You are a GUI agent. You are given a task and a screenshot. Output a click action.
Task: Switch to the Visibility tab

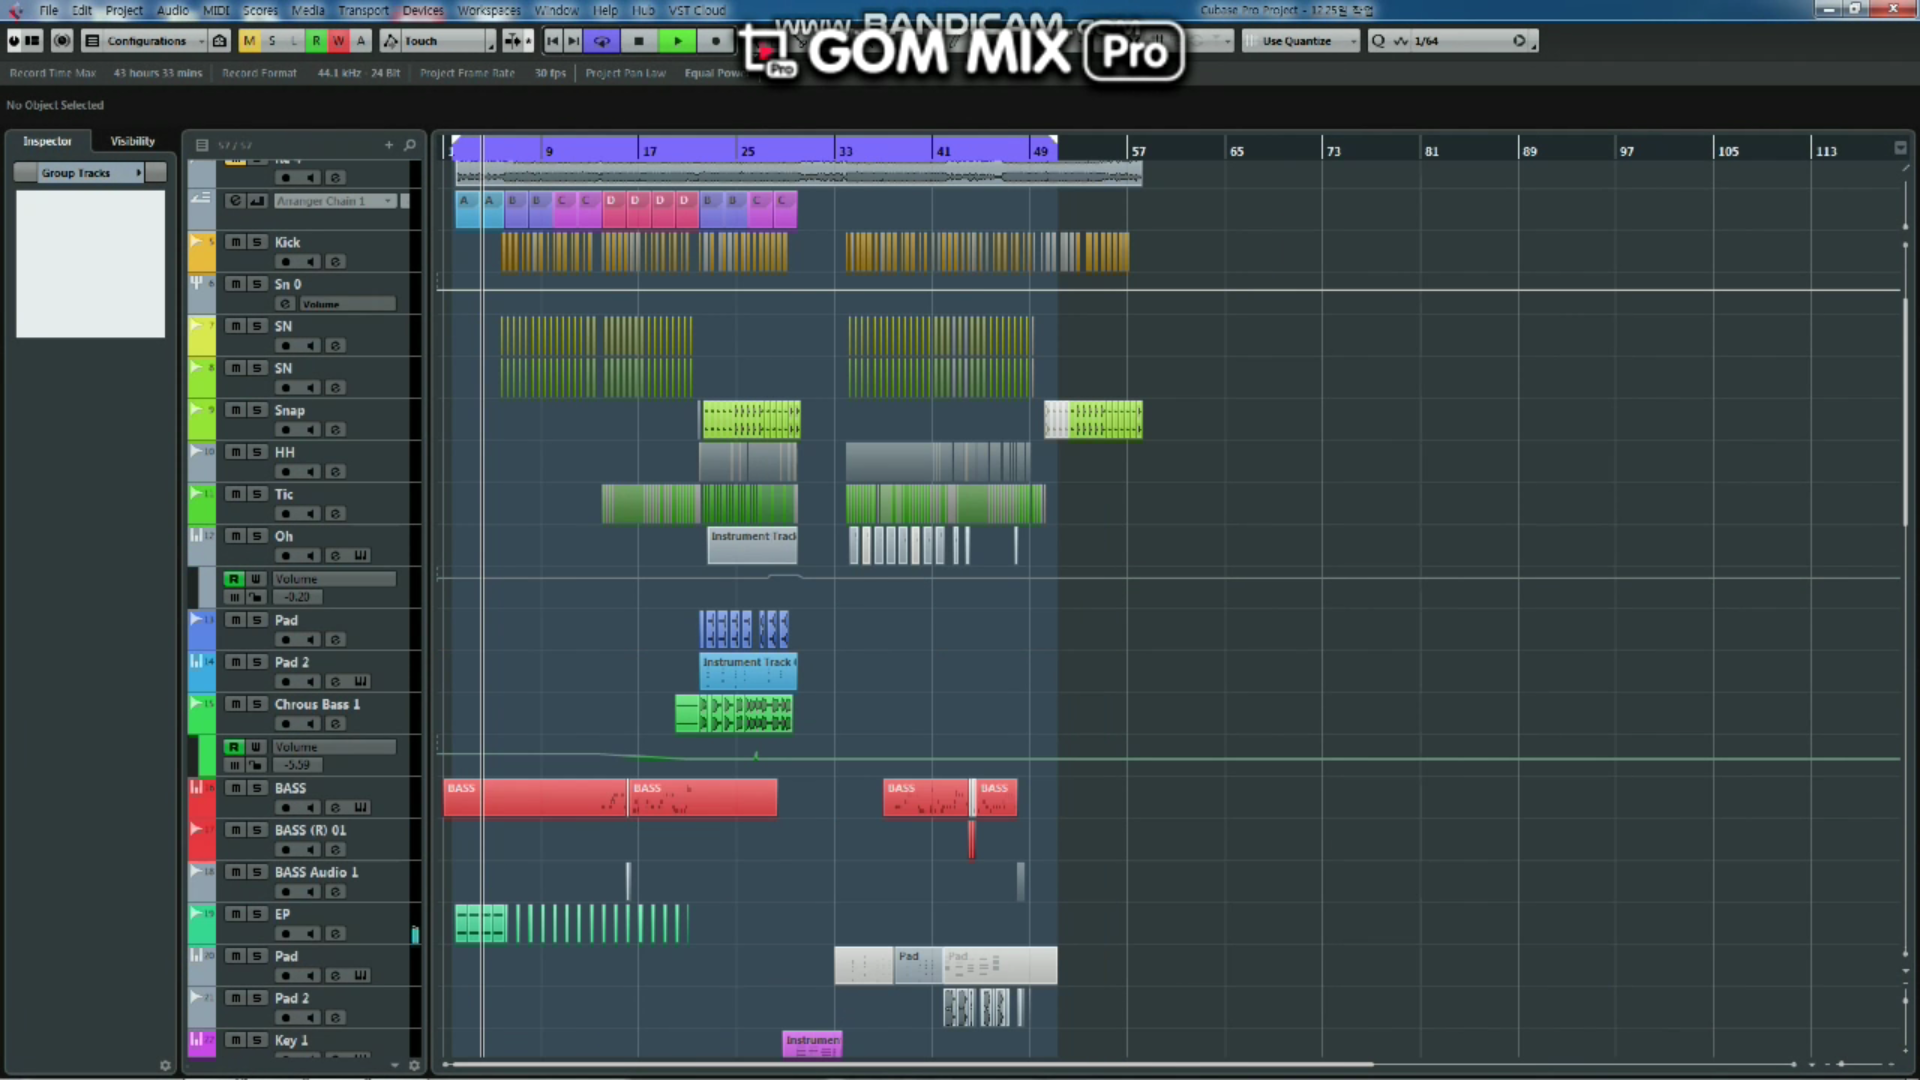[x=132, y=141]
